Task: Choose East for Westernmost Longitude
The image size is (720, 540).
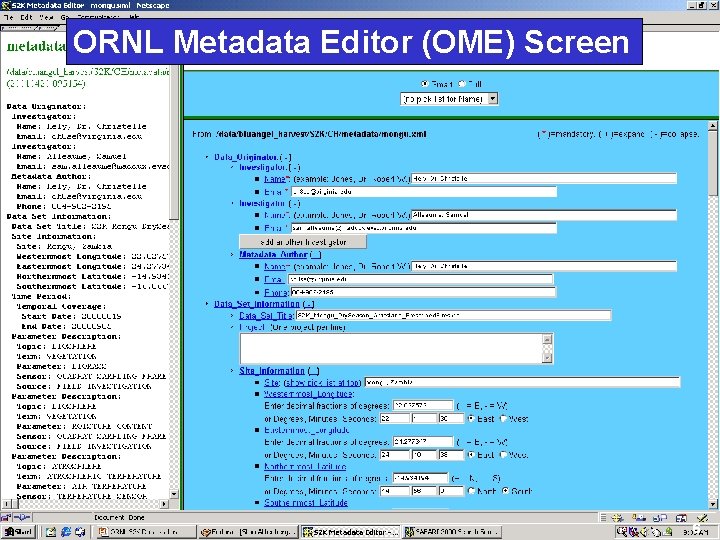Action: (471, 419)
